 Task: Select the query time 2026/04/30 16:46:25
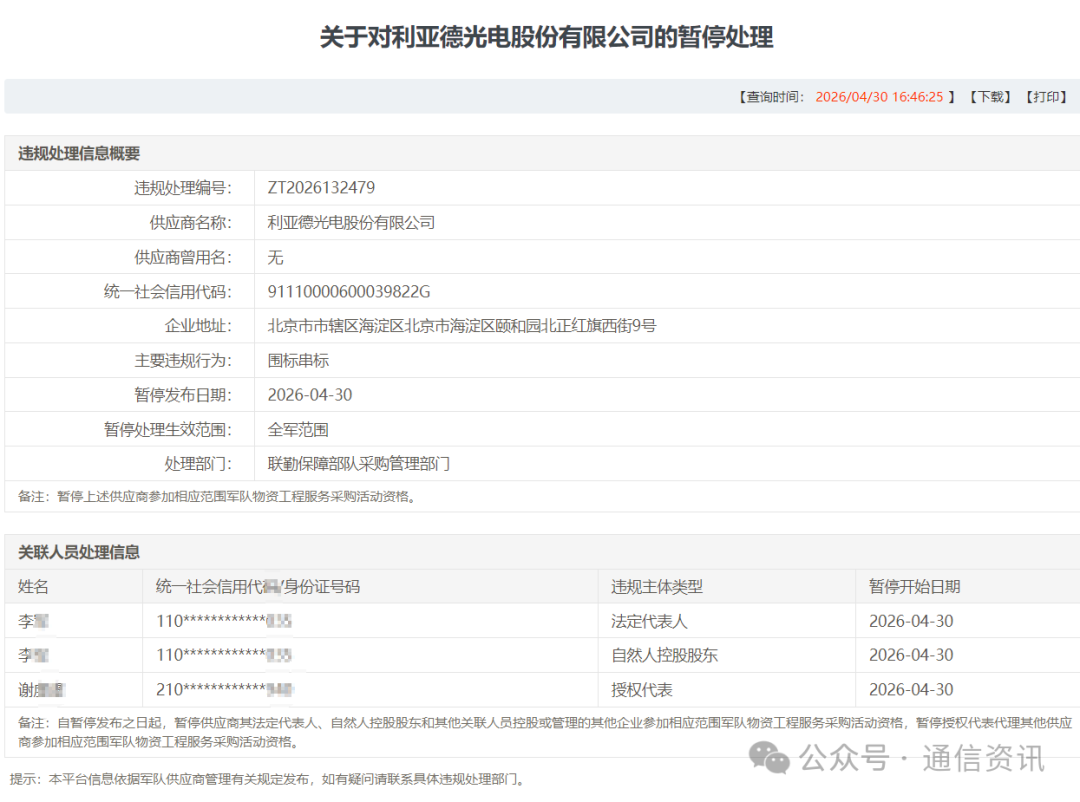879,97
